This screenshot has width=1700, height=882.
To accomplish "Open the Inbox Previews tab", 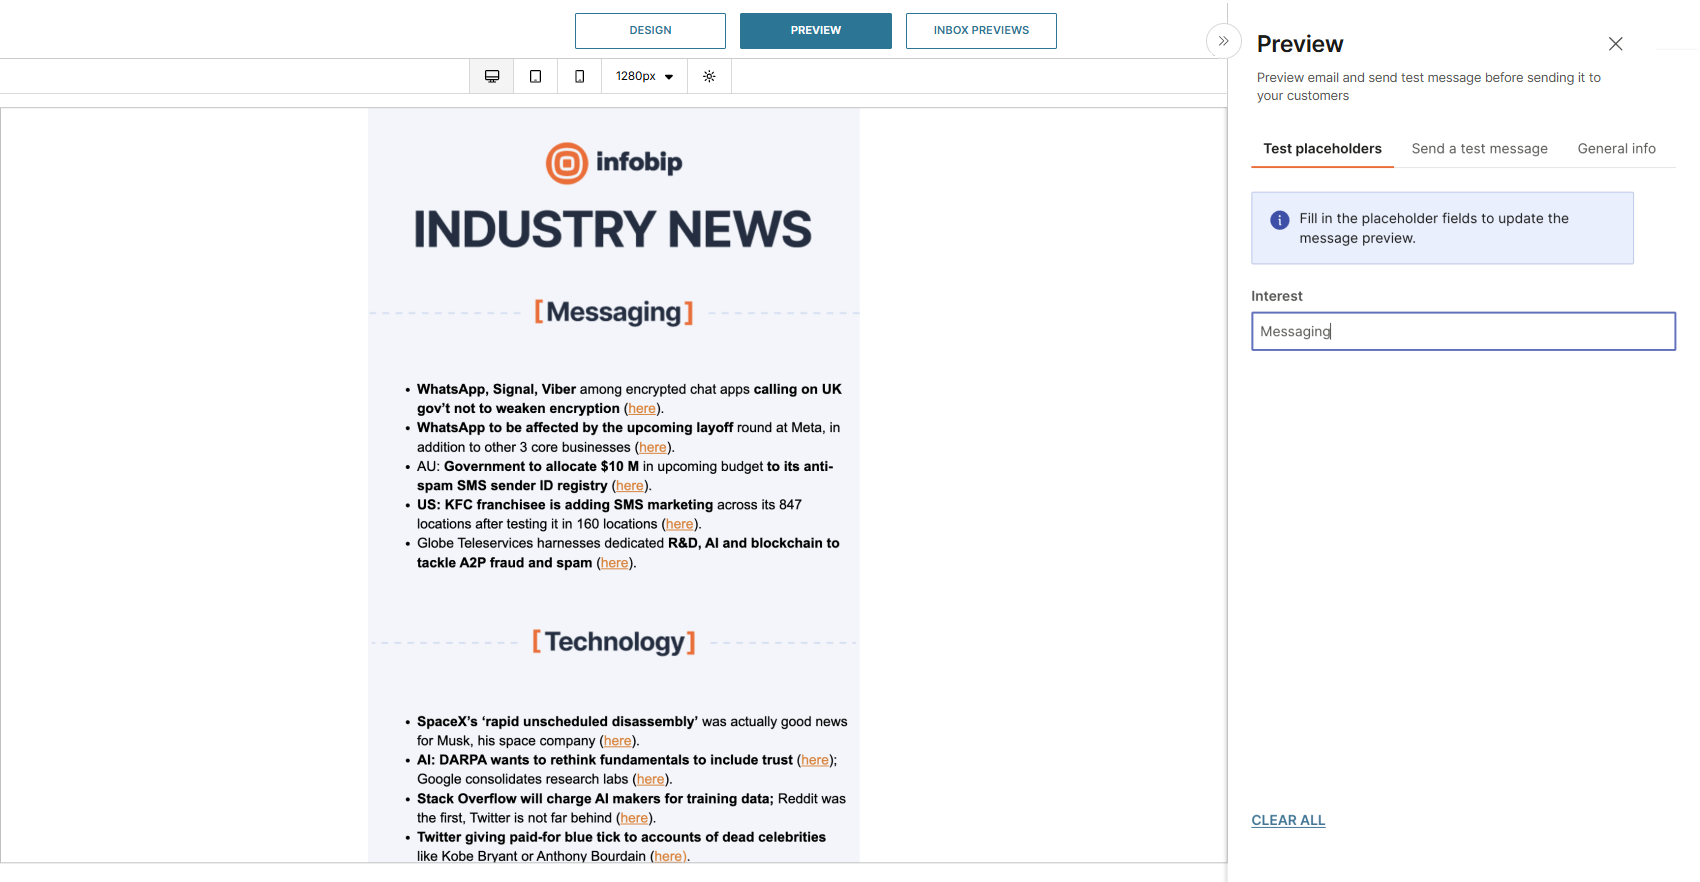I will point(981,31).
